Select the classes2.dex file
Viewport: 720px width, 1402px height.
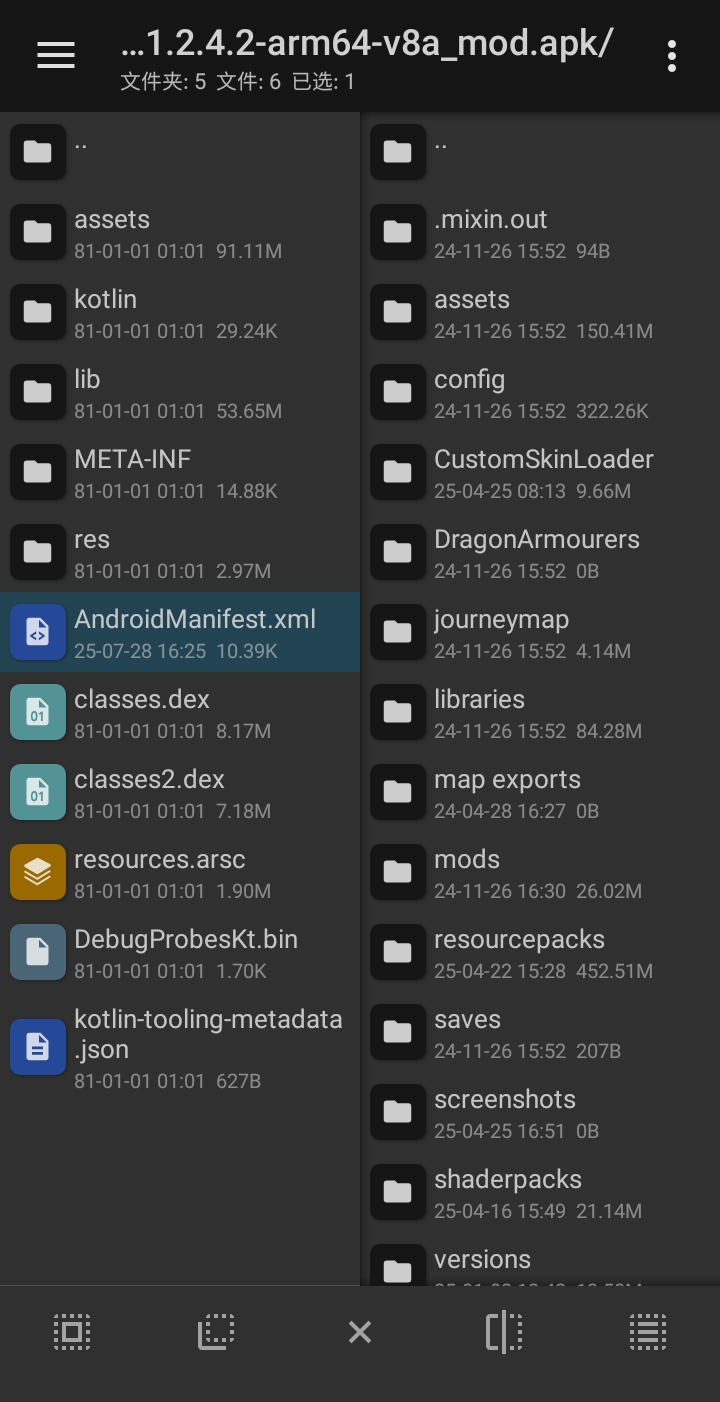pyautogui.click(x=180, y=792)
